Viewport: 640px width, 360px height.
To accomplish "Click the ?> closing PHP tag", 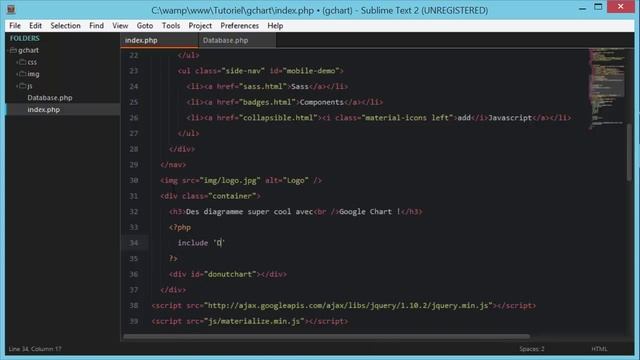I will [173, 259].
